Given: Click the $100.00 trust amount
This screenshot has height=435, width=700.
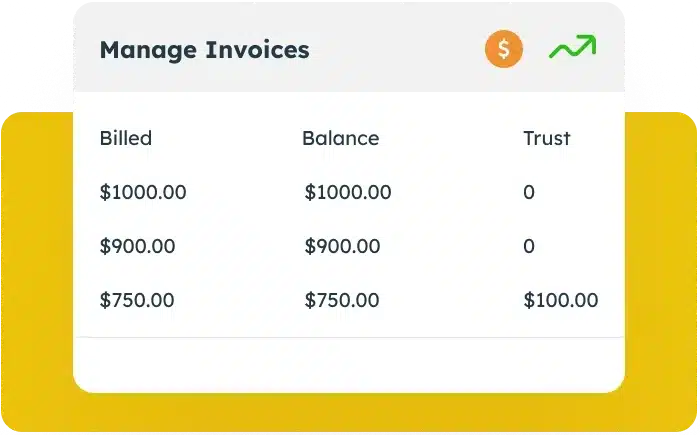Looking at the screenshot, I should tap(561, 300).
